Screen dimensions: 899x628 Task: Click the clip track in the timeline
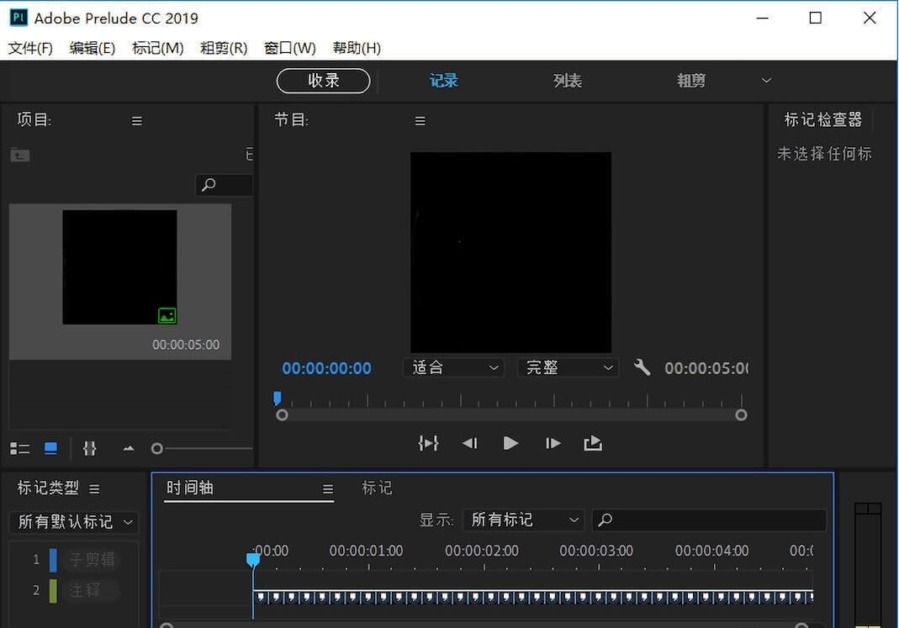tap(533, 597)
